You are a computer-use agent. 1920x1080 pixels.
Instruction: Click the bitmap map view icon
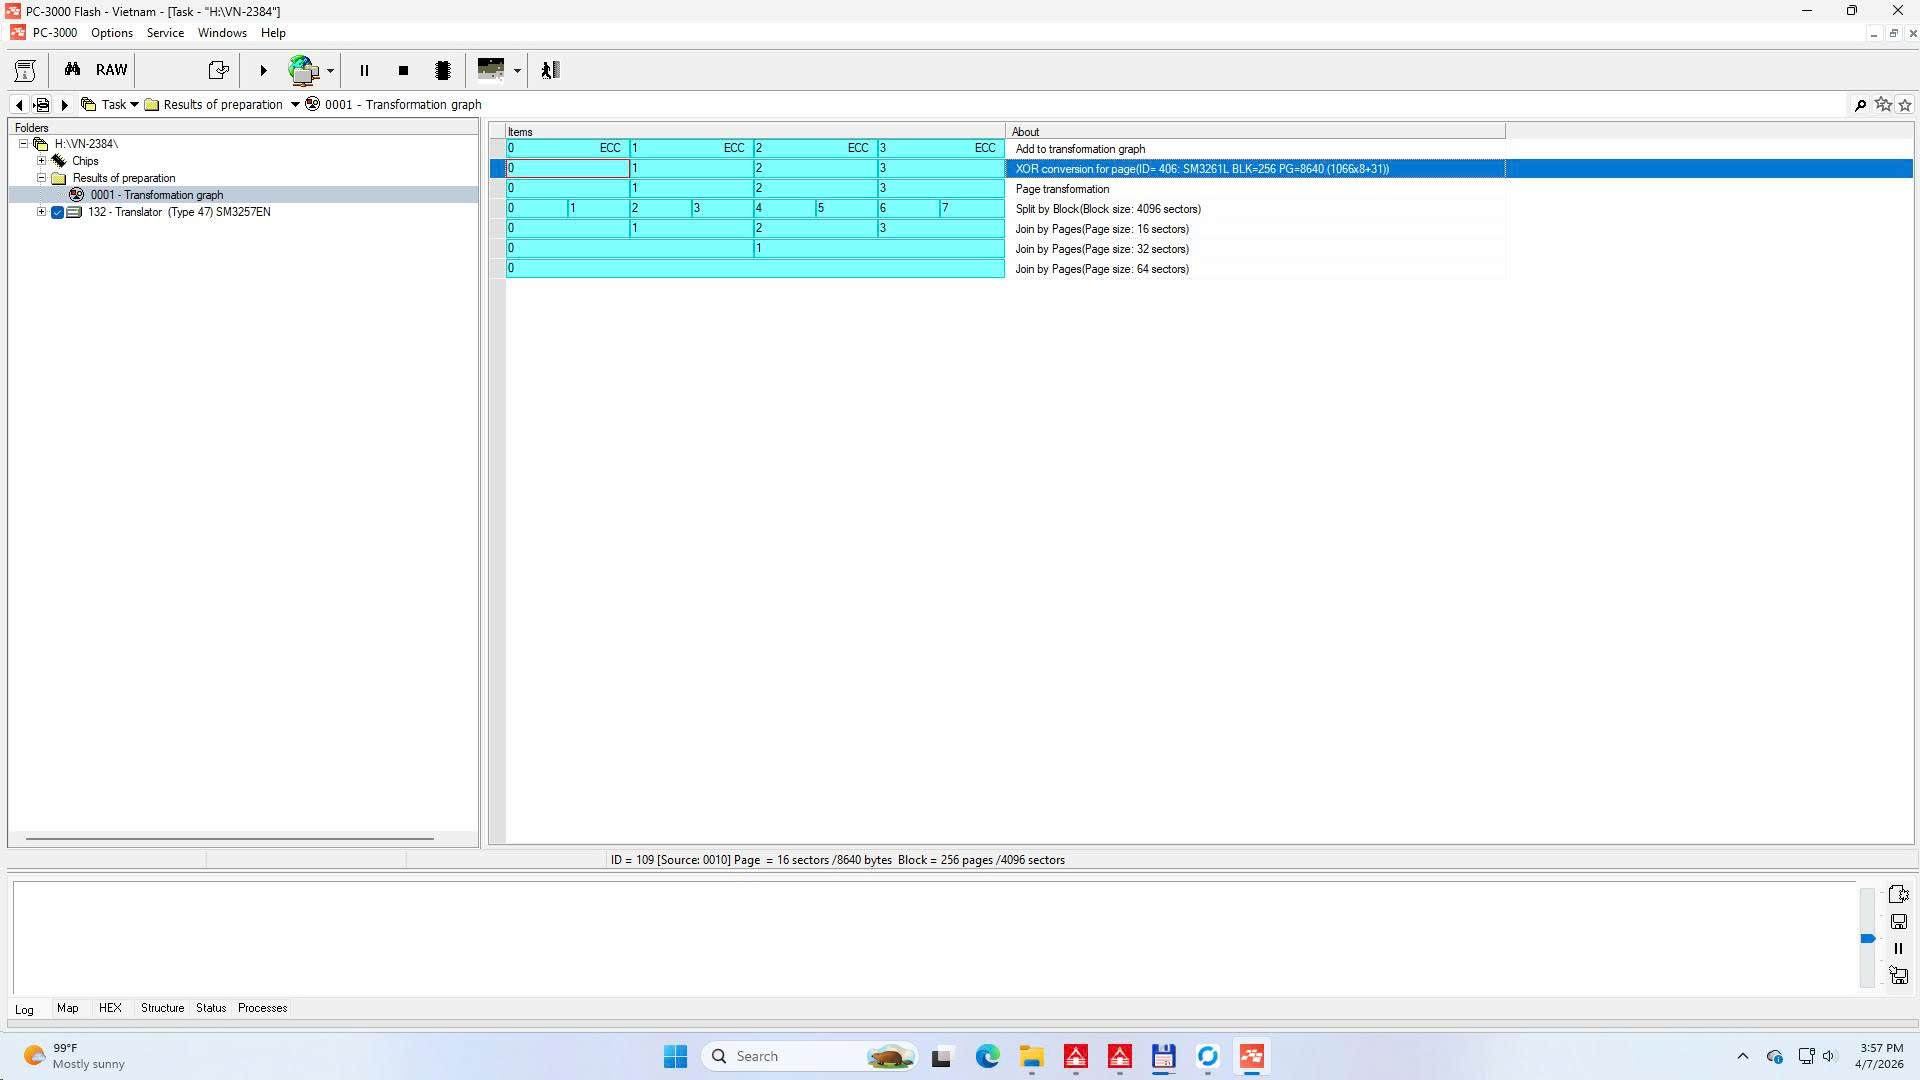coord(491,69)
